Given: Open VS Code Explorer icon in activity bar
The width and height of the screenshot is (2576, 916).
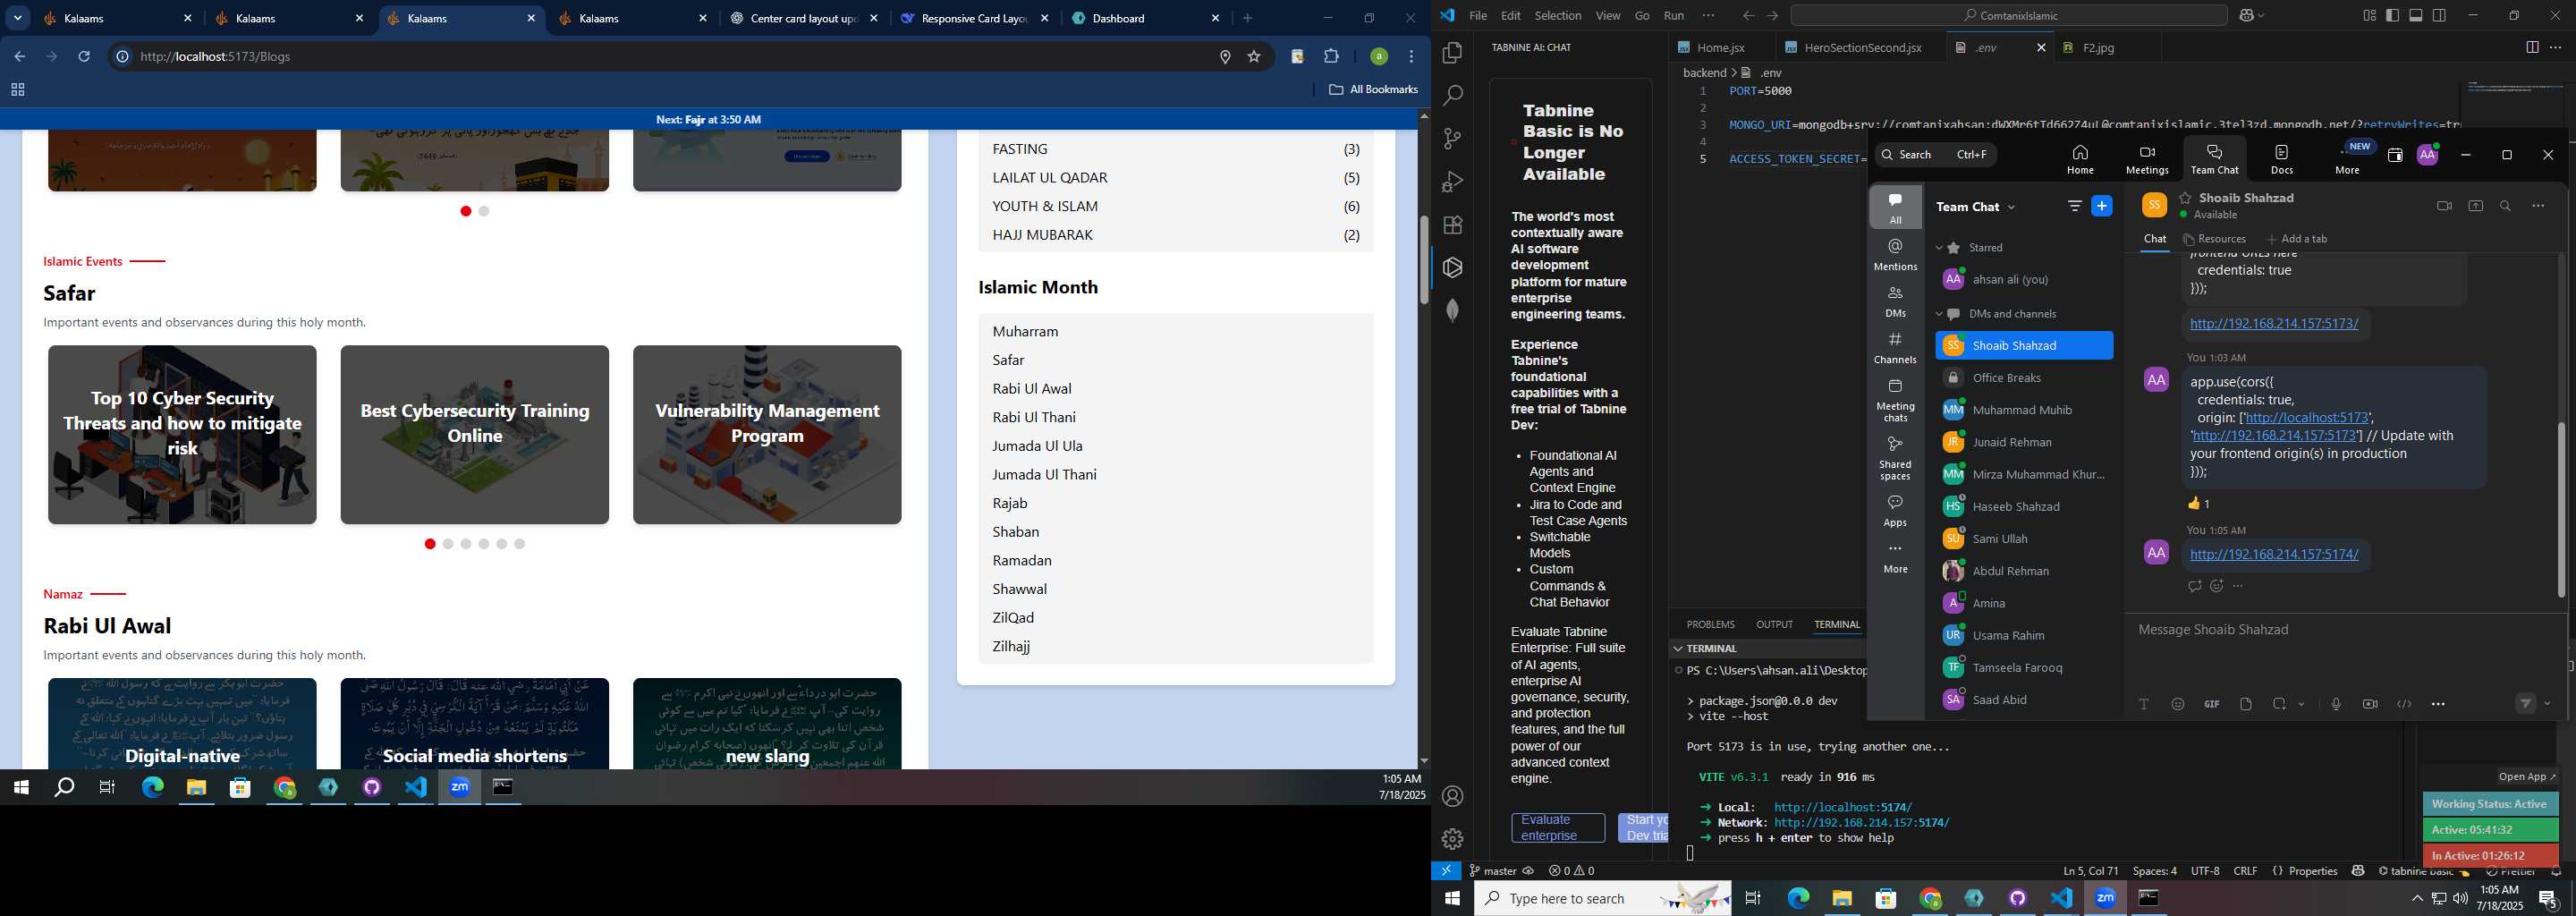Looking at the screenshot, I should (x=1453, y=53).
